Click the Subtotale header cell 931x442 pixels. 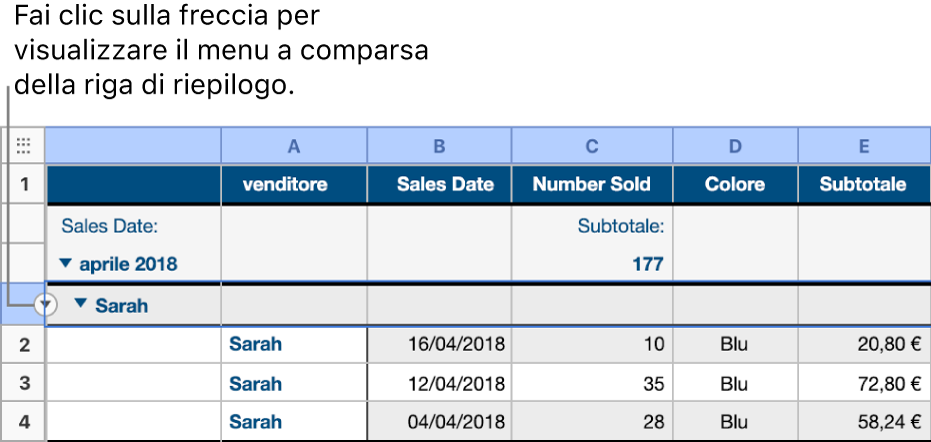coord(863,184)
